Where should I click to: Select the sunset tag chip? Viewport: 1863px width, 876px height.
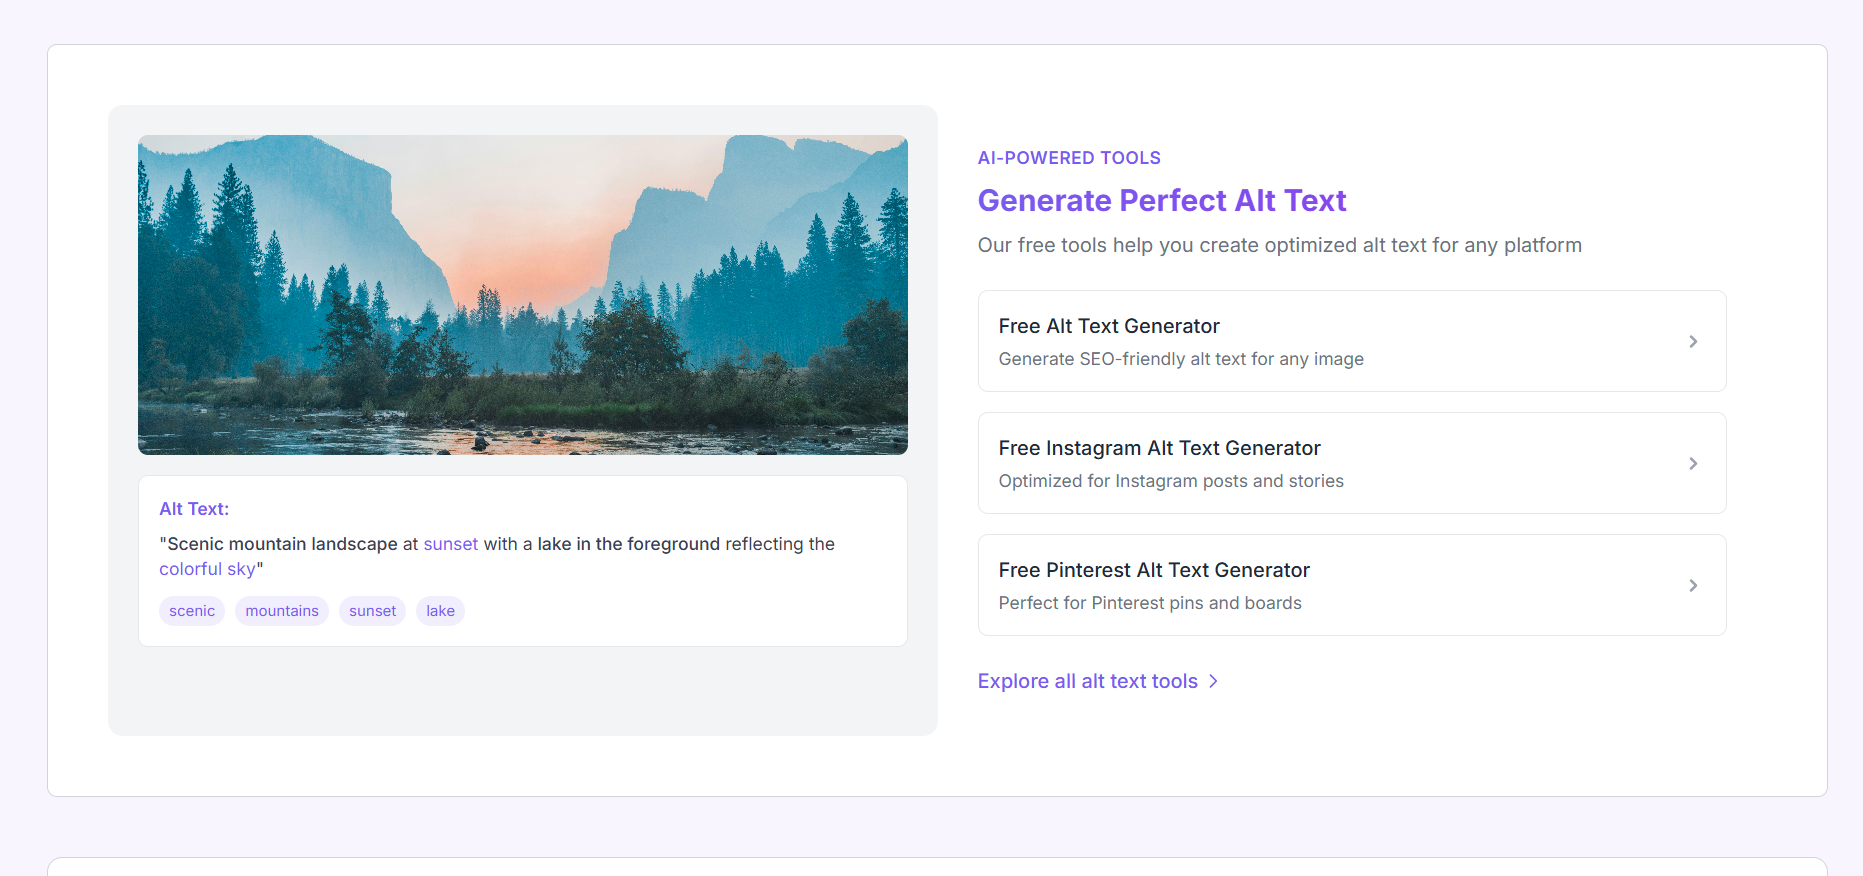(372, 611)
